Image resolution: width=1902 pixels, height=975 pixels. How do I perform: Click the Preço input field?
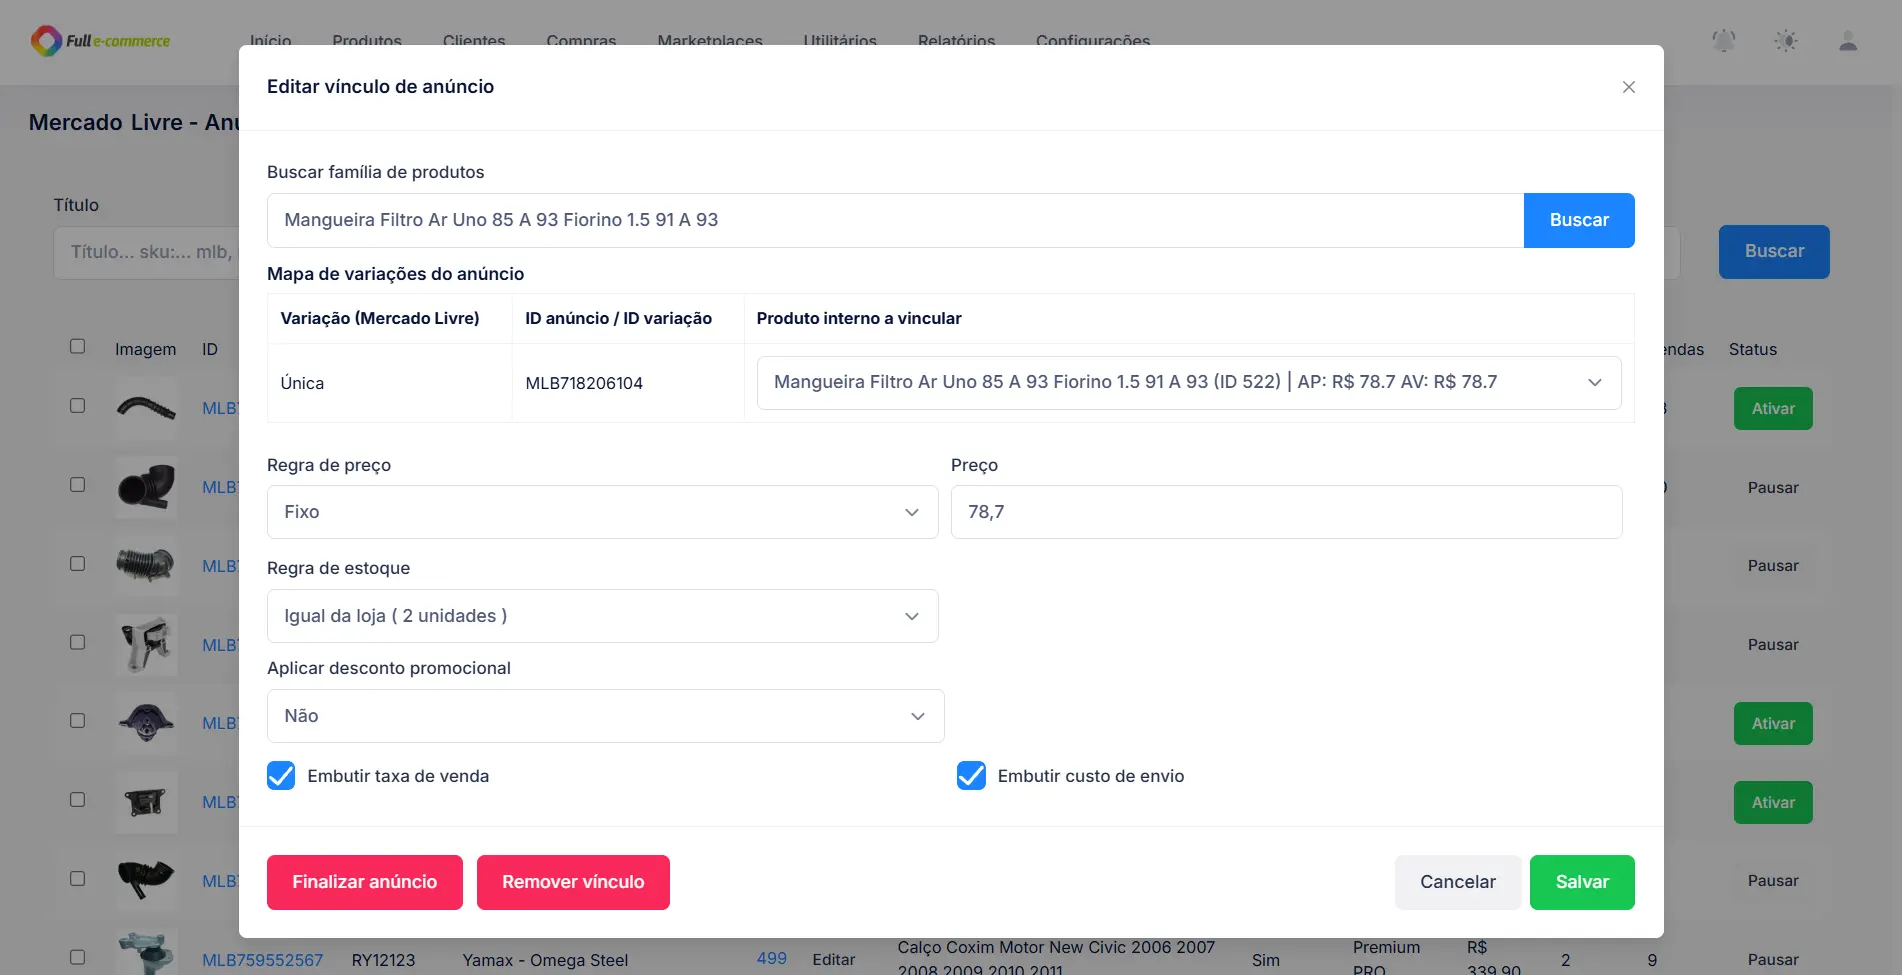[x=1286, y=512]
